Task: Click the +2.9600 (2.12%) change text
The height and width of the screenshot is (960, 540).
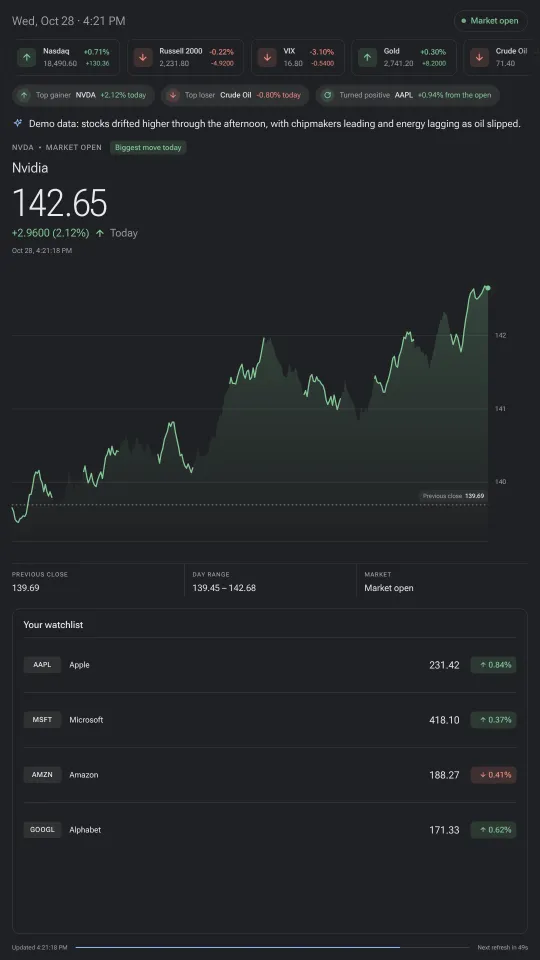Action: (x=50, y=233)
